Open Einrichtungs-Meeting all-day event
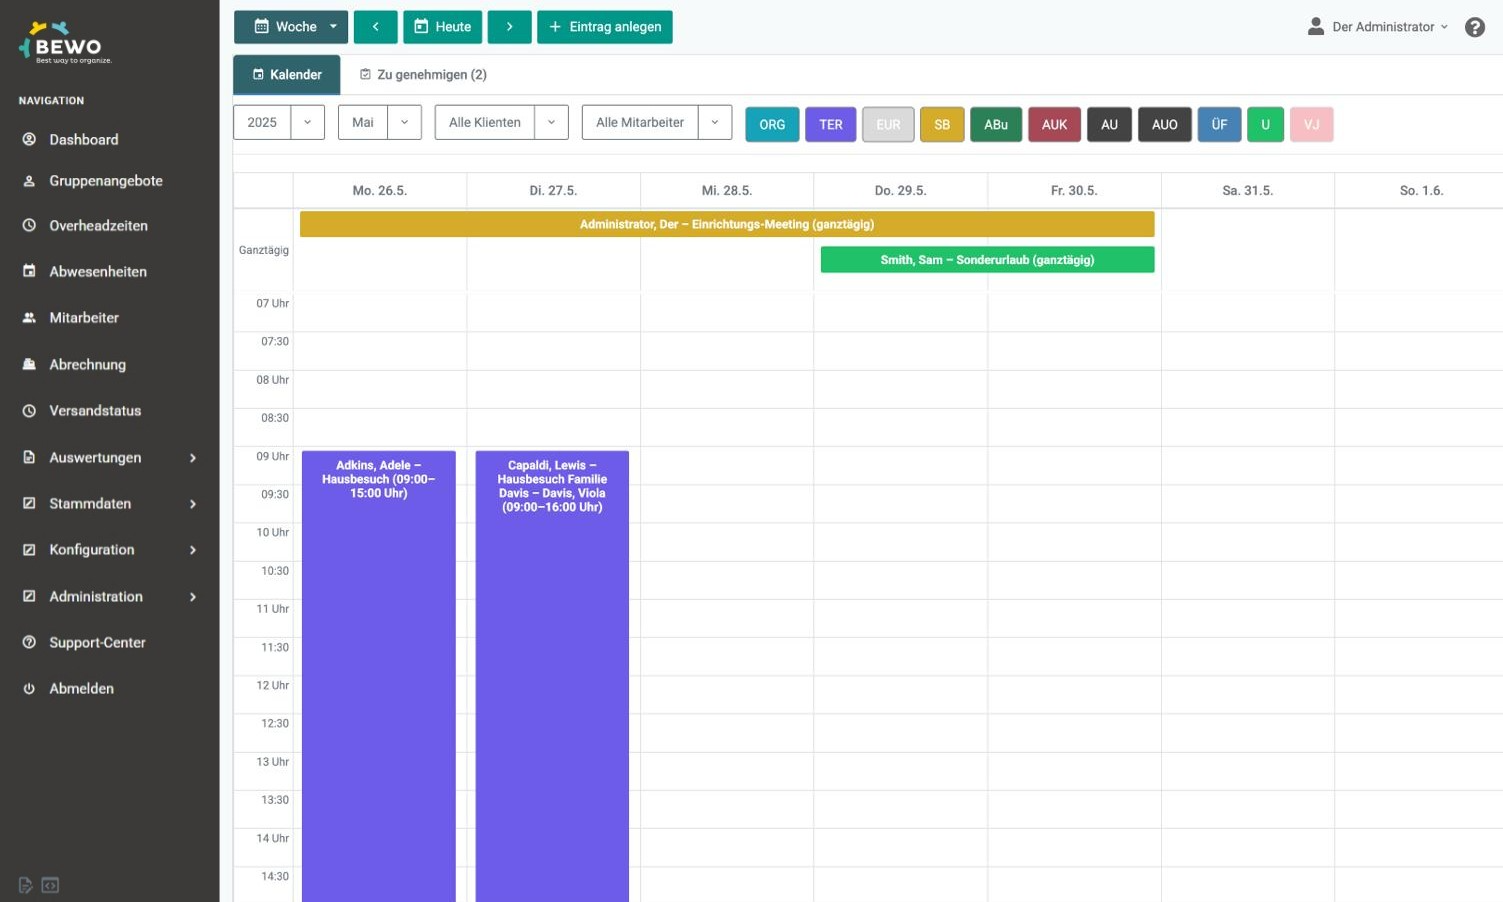 (x=727, y=224)
